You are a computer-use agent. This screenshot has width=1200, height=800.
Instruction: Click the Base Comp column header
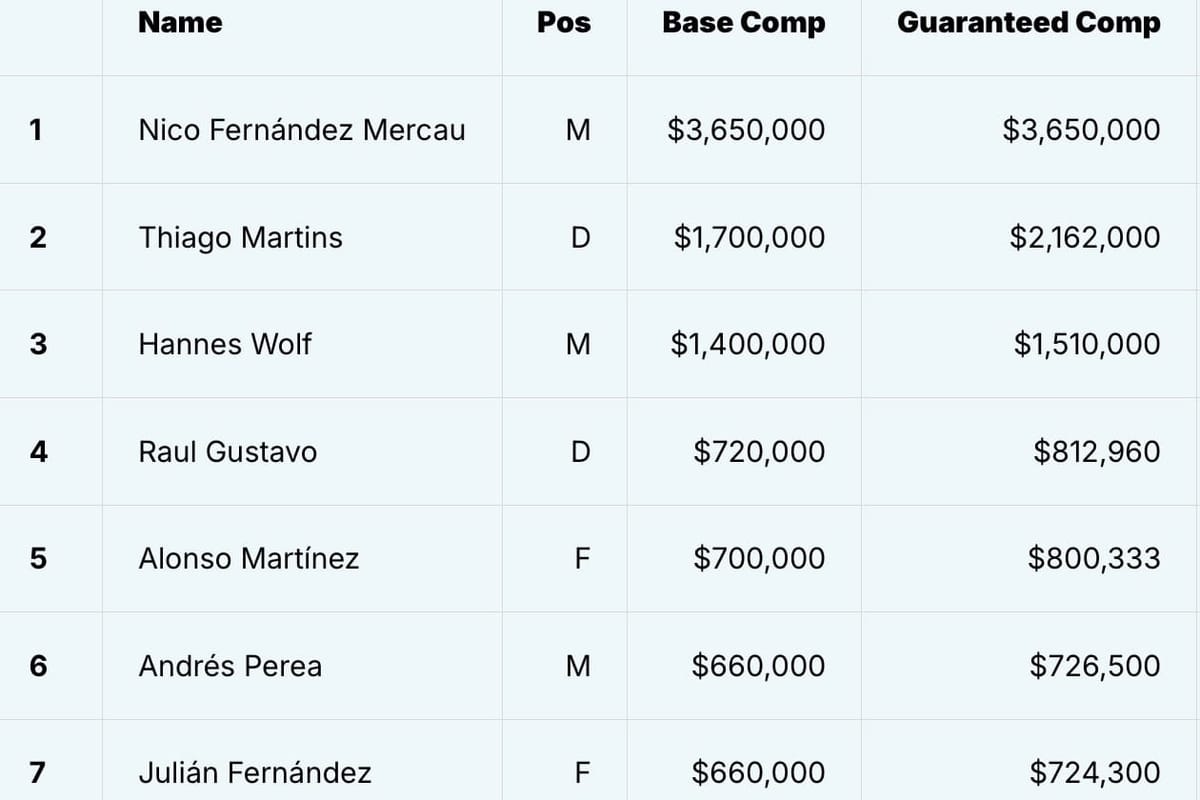tap(743, 23)
